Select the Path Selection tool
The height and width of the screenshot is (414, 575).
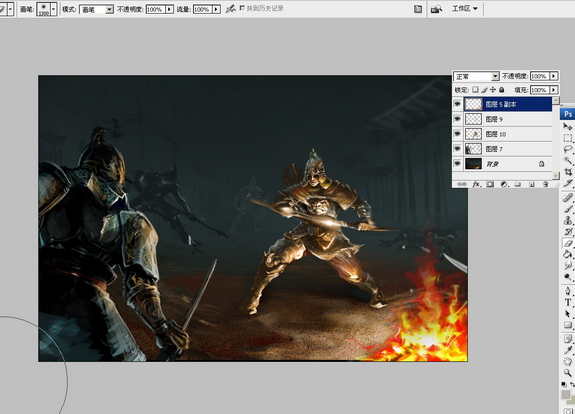pyautogui.click(x=568, y=314)
